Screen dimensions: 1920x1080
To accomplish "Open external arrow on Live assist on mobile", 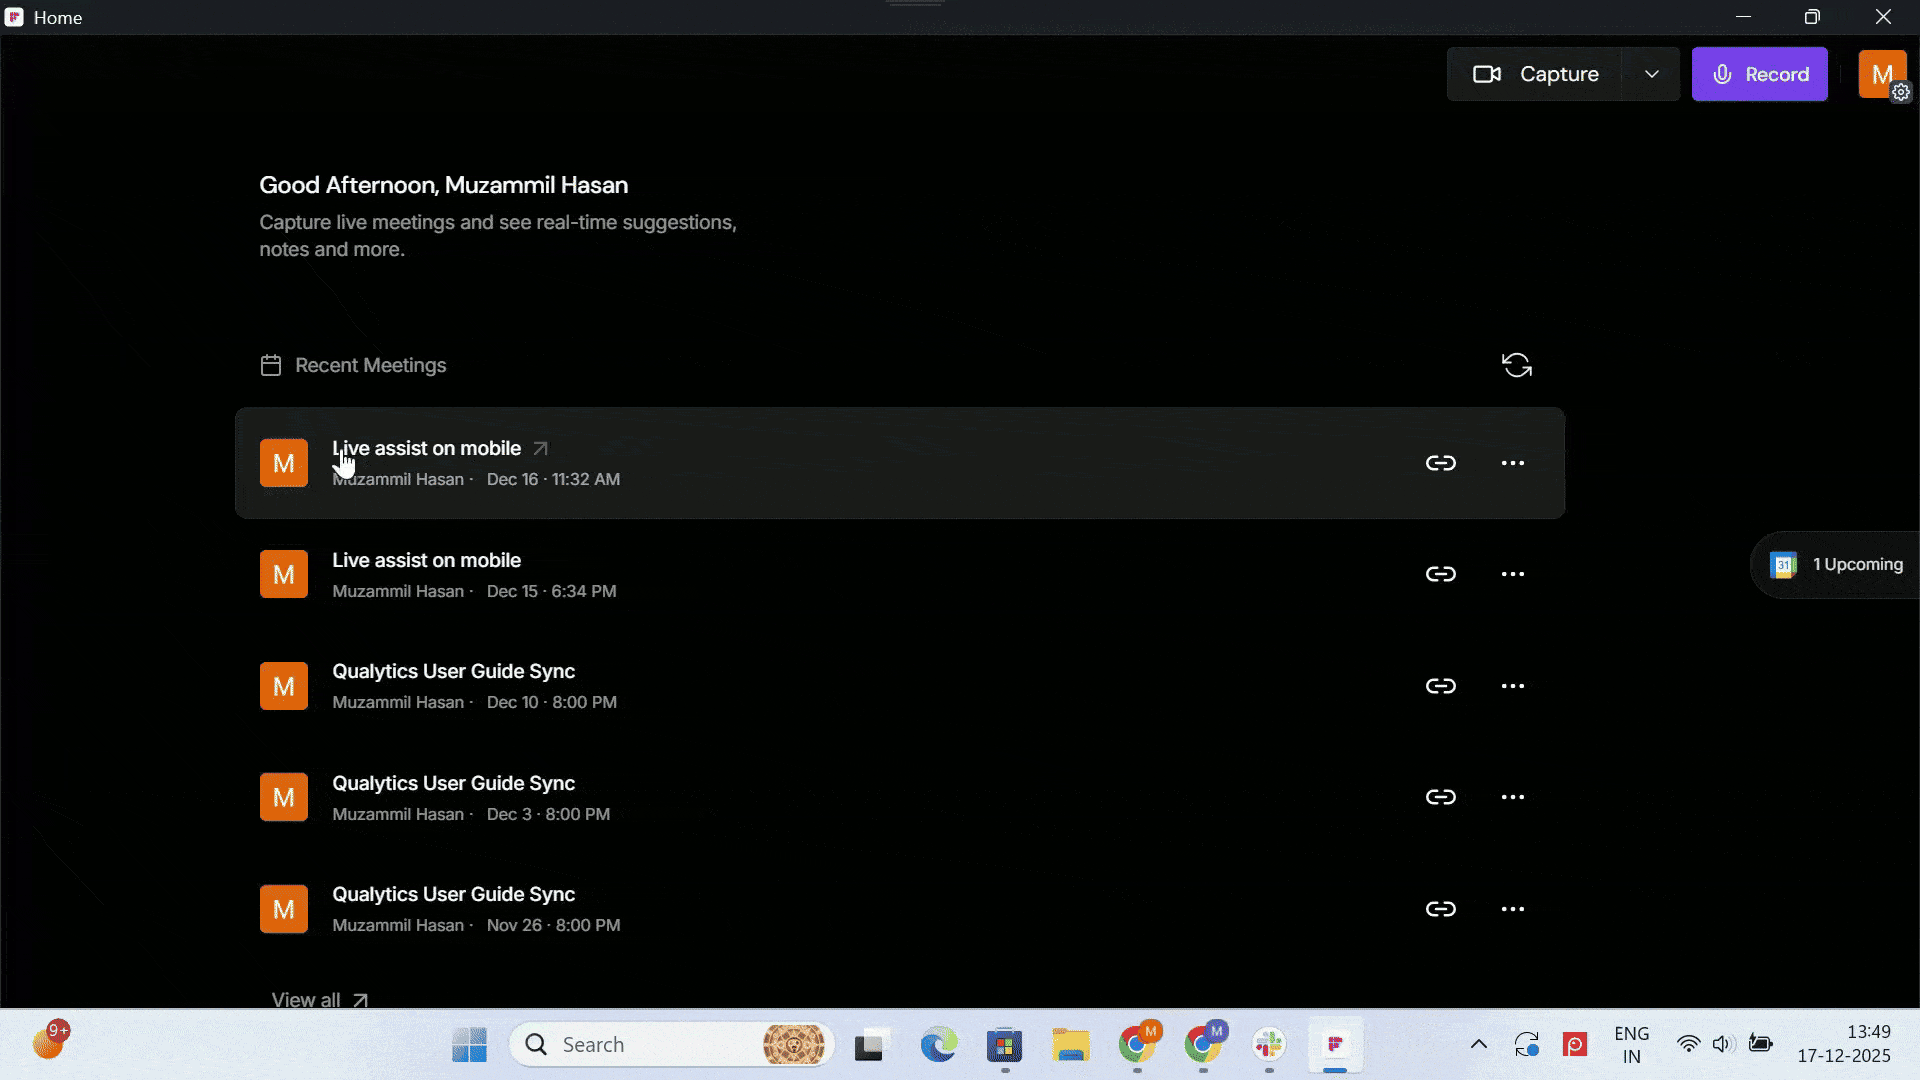I will (540, 449).
